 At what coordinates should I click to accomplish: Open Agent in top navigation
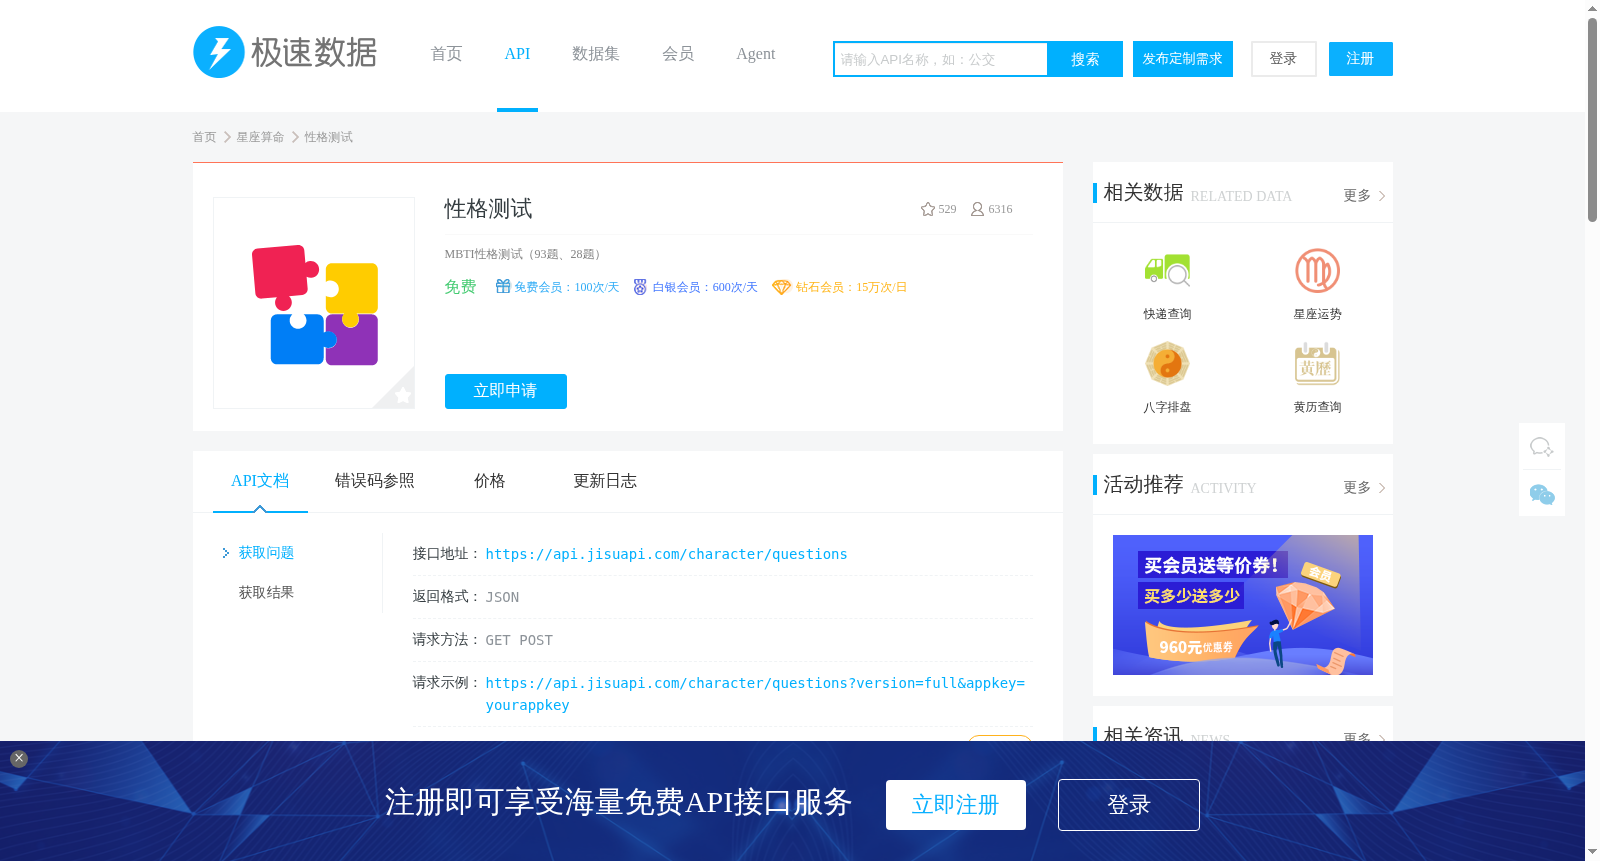755,54
